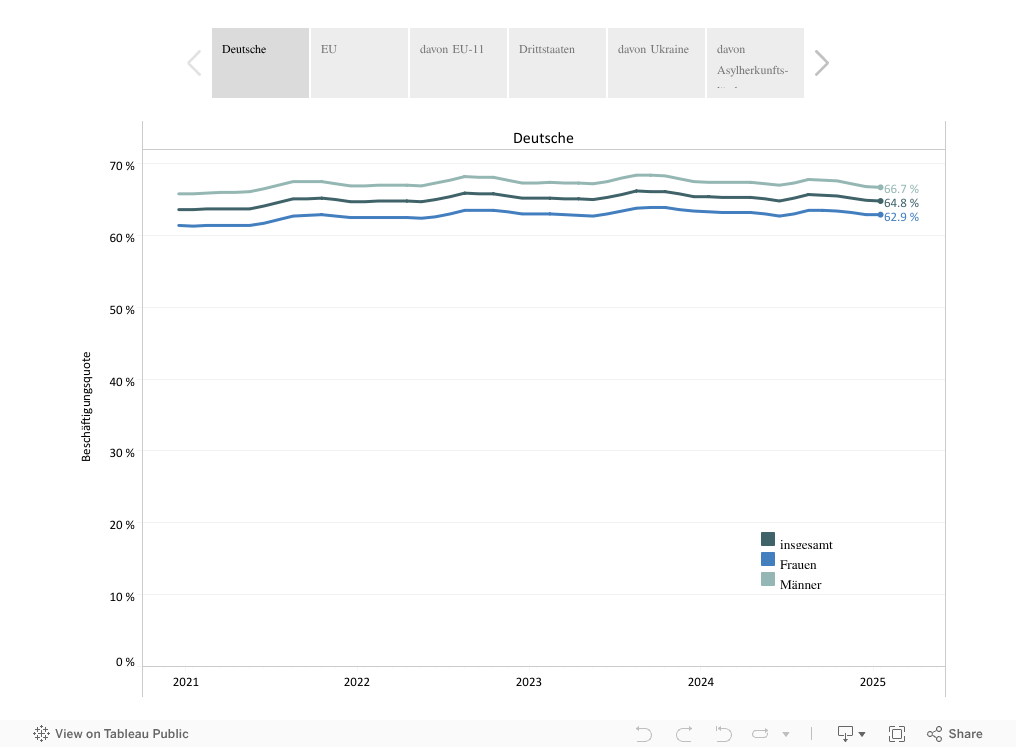The image size is (1016, 747).
Task: Click the Redo icon in the toolbar
Action: 684,734
